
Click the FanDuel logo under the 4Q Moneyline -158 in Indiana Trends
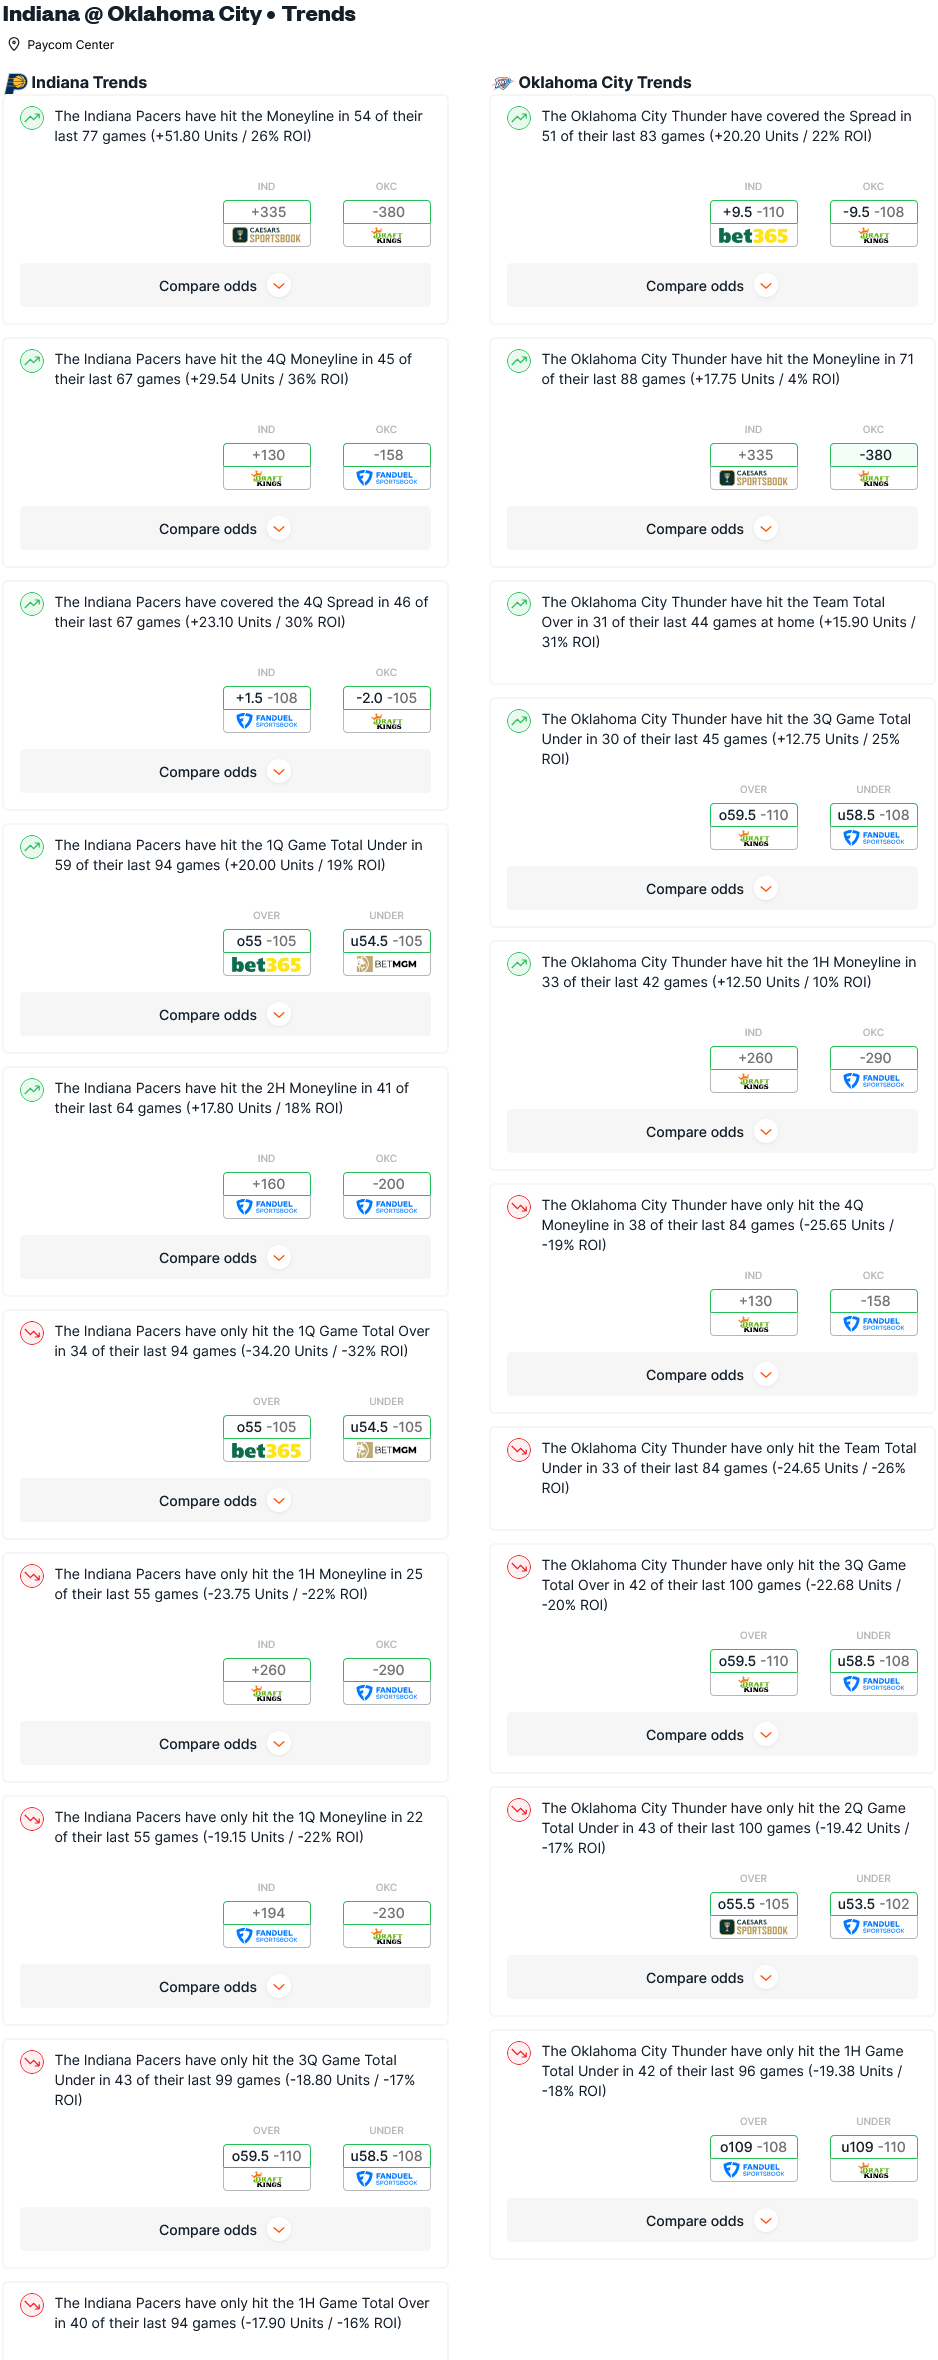click(x=387, y=478)
